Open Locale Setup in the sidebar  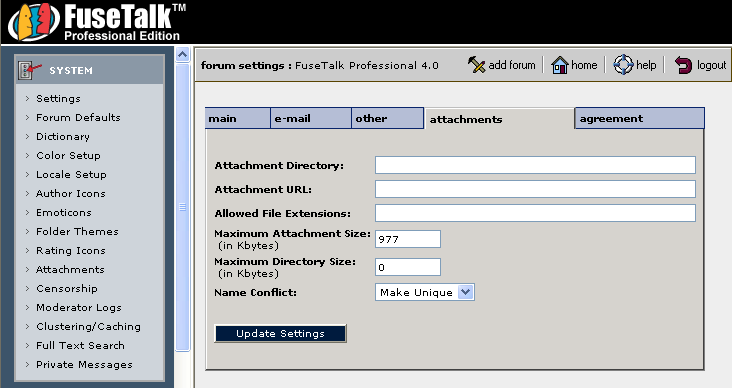[x=71, y=174]
